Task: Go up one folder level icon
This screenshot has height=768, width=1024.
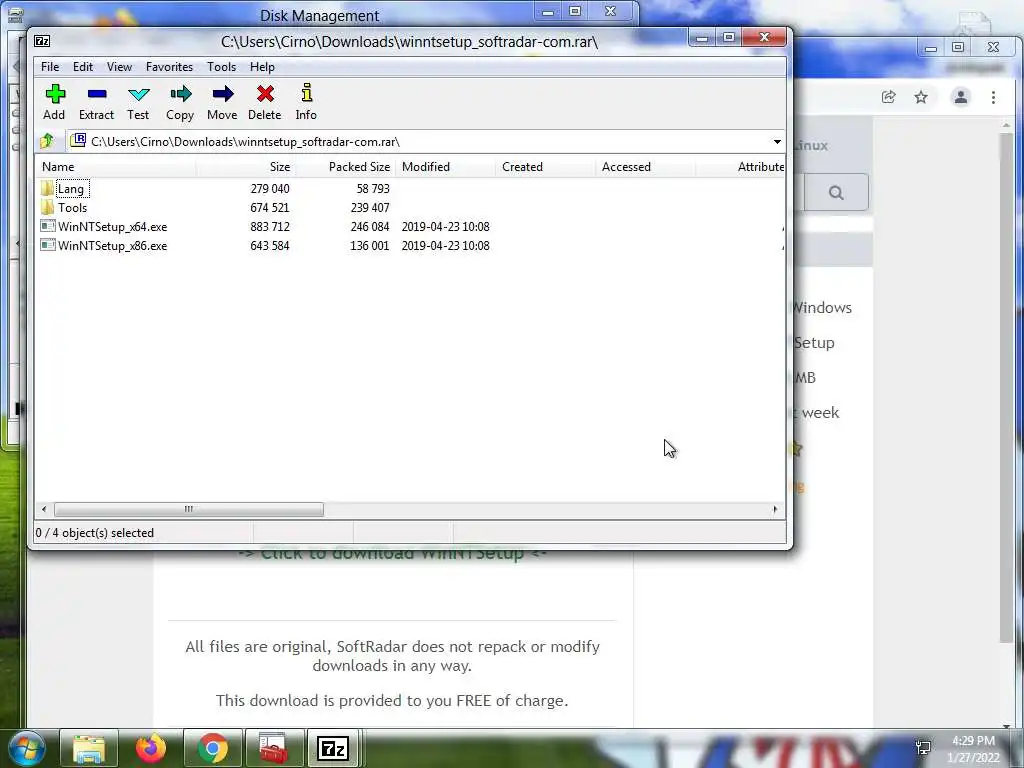Action: pyautogui.click(x=47, y=140)
